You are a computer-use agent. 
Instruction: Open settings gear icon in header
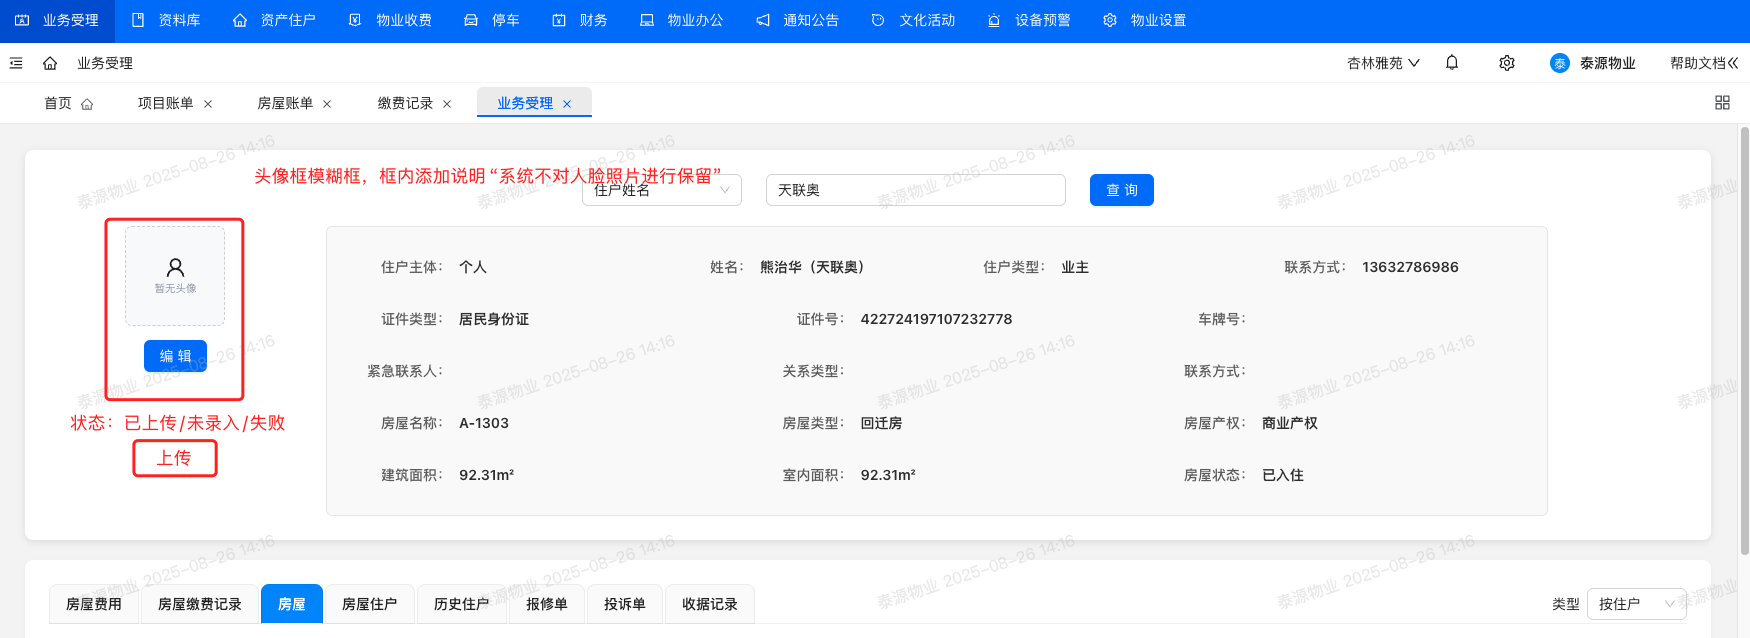pos(1507,63)
